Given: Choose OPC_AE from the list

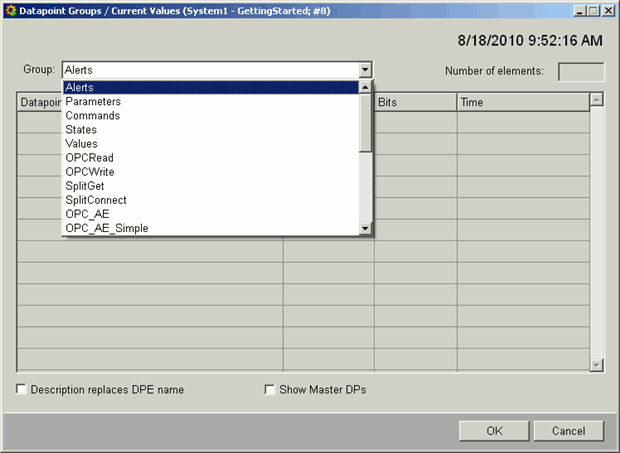Looking at the screenshot, I should click(87, 214).
